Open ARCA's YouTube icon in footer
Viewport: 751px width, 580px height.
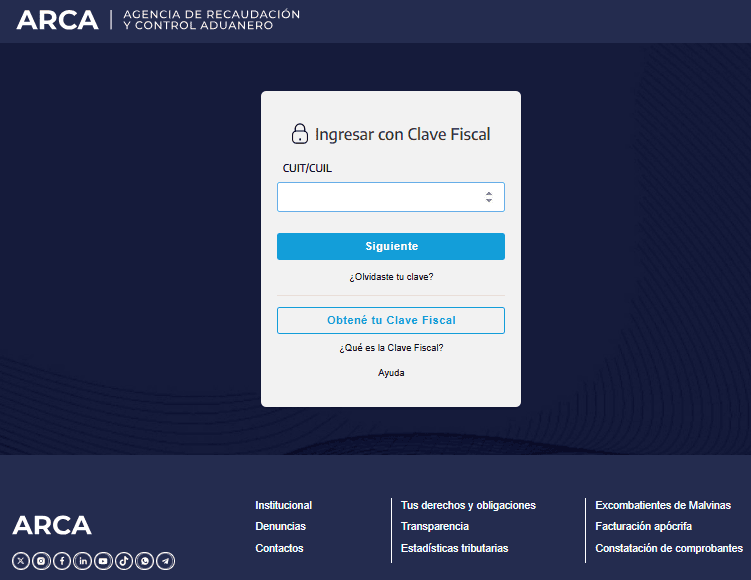[x=103, y=561]
